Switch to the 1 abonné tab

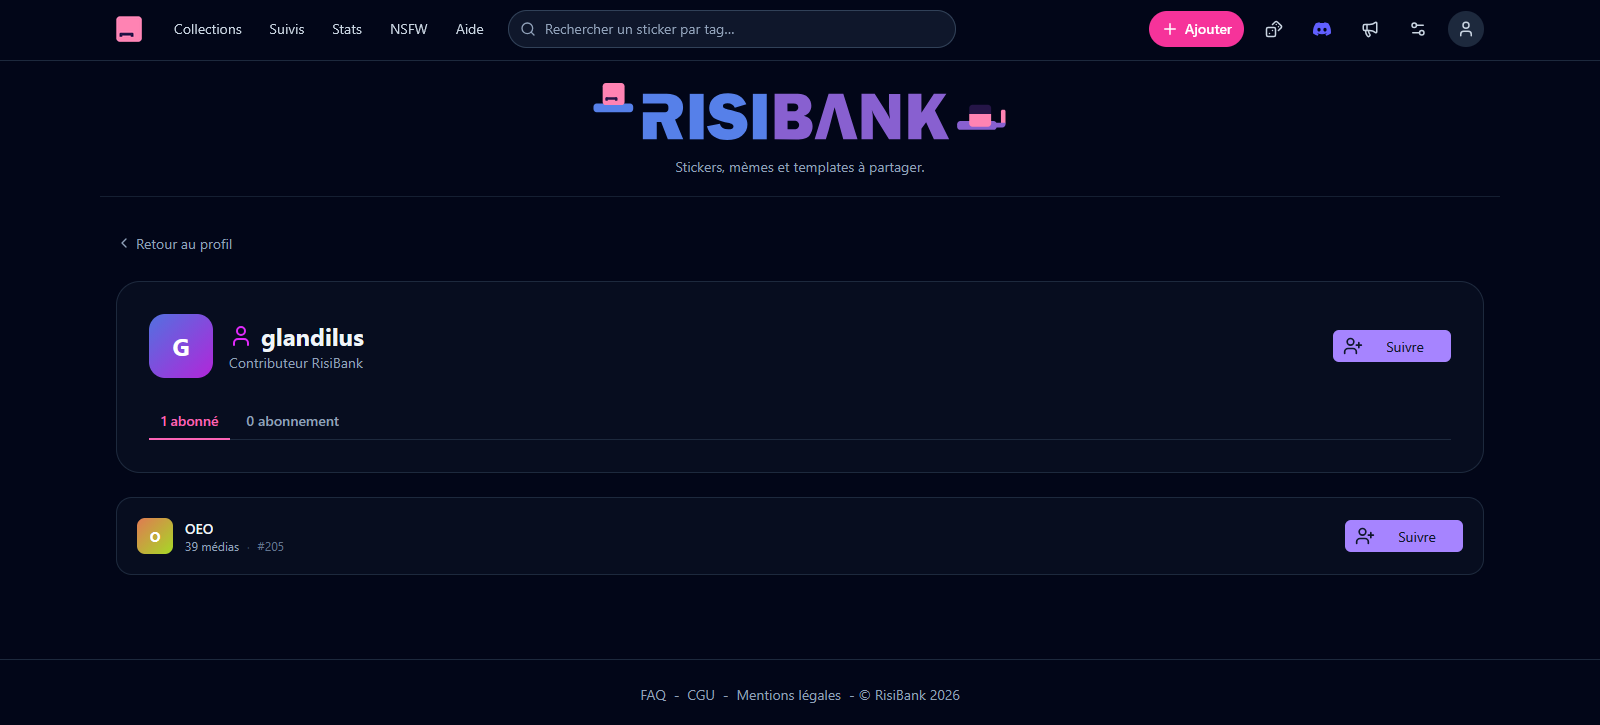coord(190,421)
